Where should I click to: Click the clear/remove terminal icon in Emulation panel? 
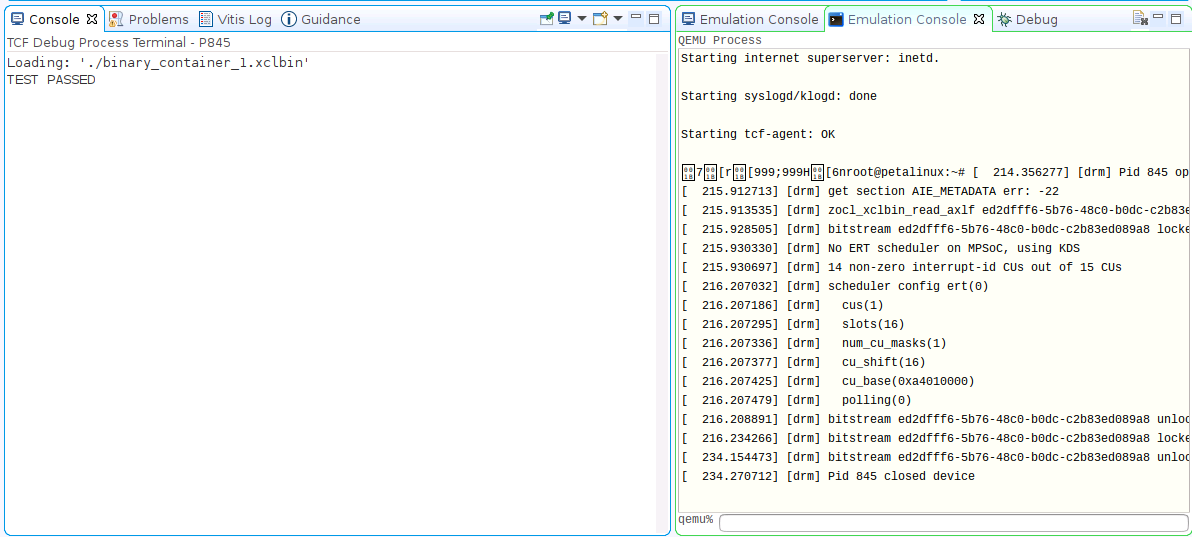1140,19
